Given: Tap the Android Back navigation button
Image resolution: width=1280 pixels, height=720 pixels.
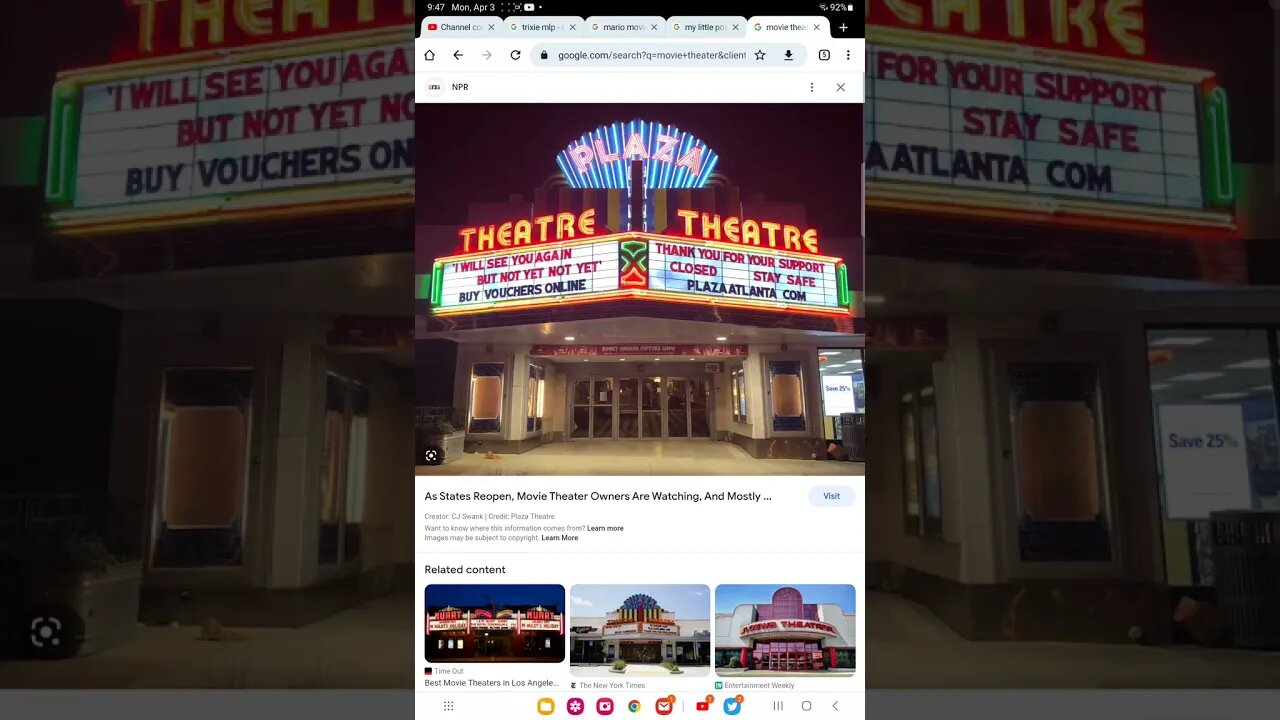Looking at the screenshot, I should [x=835, y=706].
